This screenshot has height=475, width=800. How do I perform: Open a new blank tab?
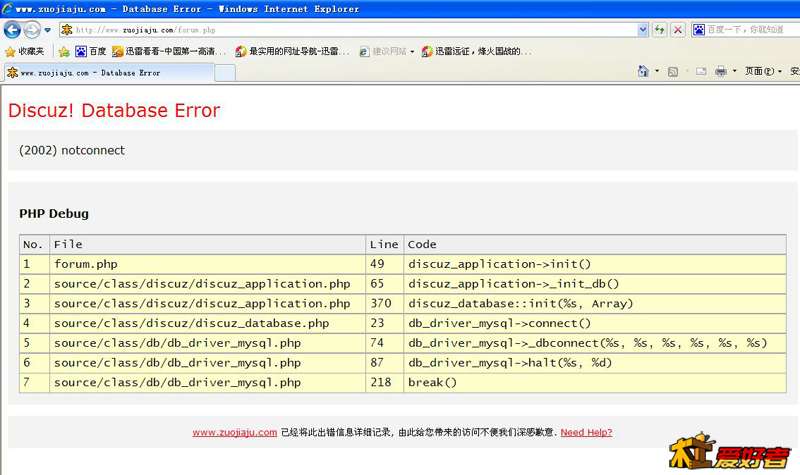[225, 73]
